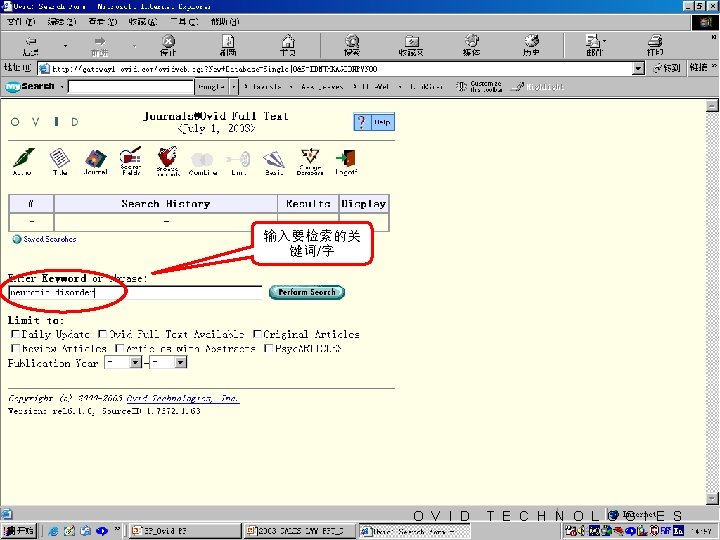Image resolution: width=720 pixels, height=540 pixels.
Task: Click the Internet Explorer quick launch icon
Action: click(x=53, y=531)
